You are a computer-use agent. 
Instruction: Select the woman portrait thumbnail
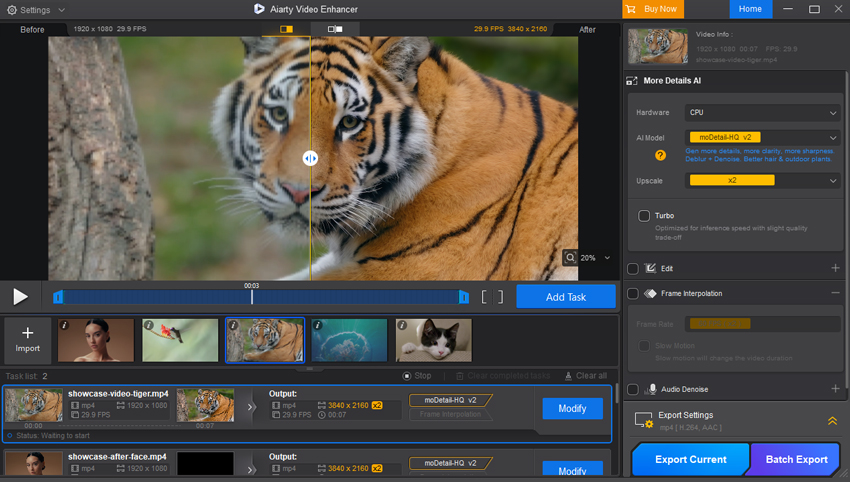(x=96, y=340)
